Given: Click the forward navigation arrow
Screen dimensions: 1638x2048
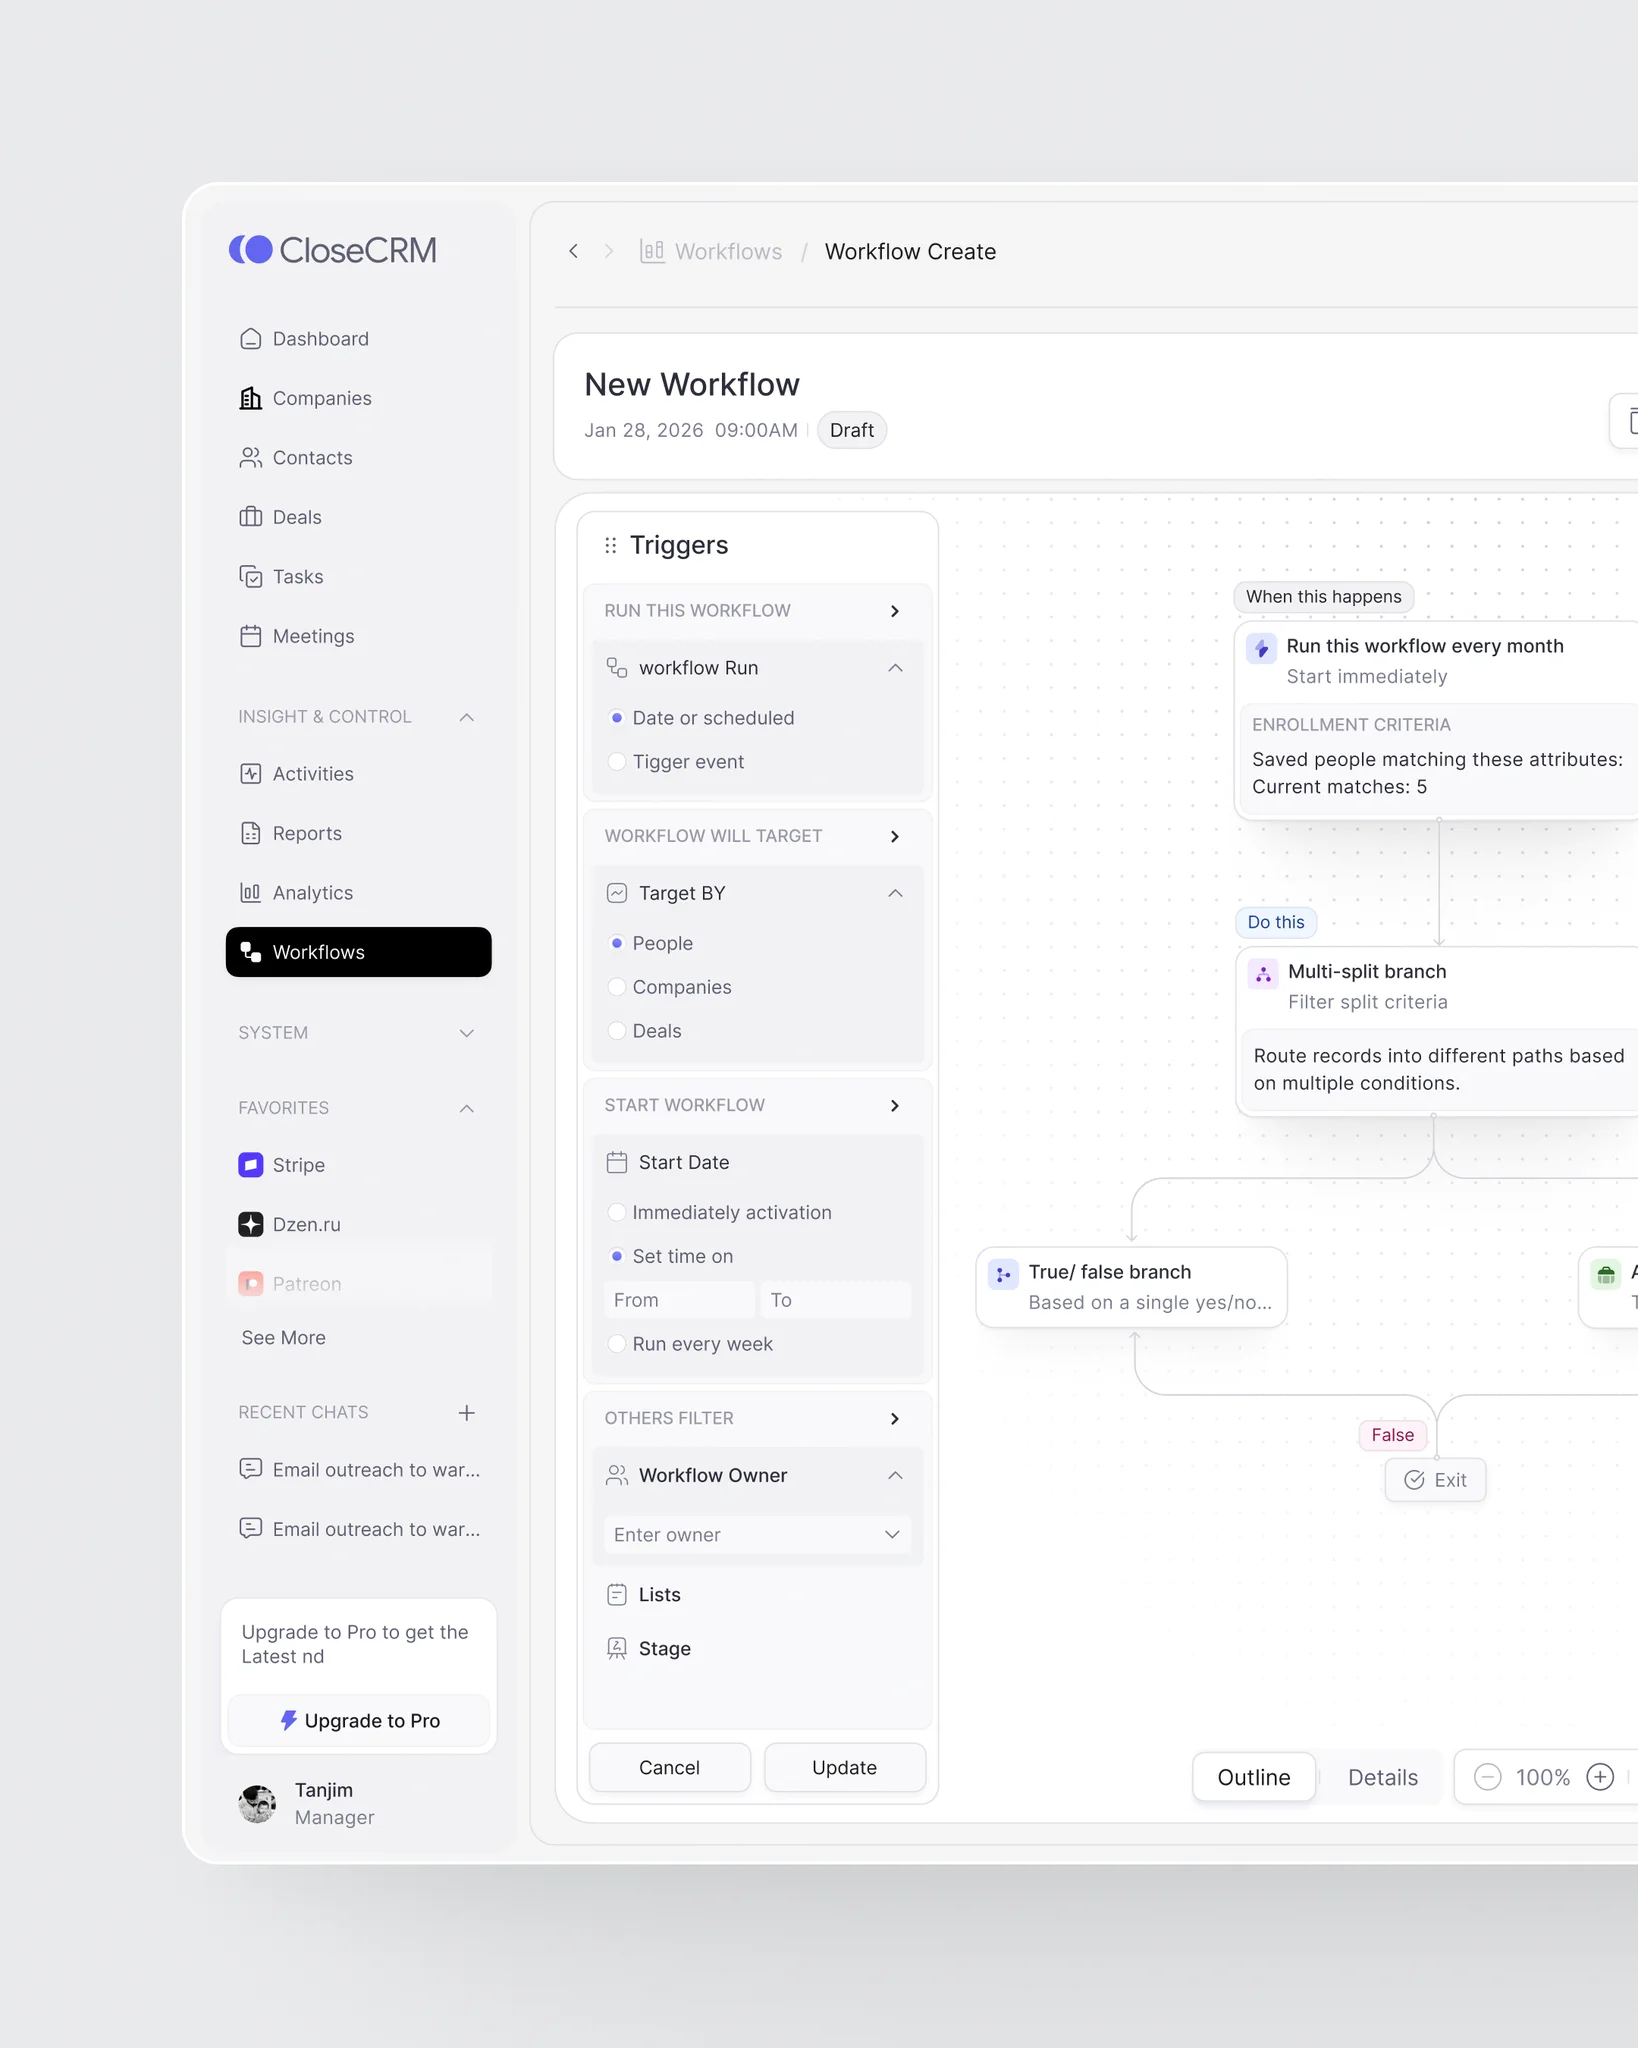Looking at the screenshot, I should [608, 251].
